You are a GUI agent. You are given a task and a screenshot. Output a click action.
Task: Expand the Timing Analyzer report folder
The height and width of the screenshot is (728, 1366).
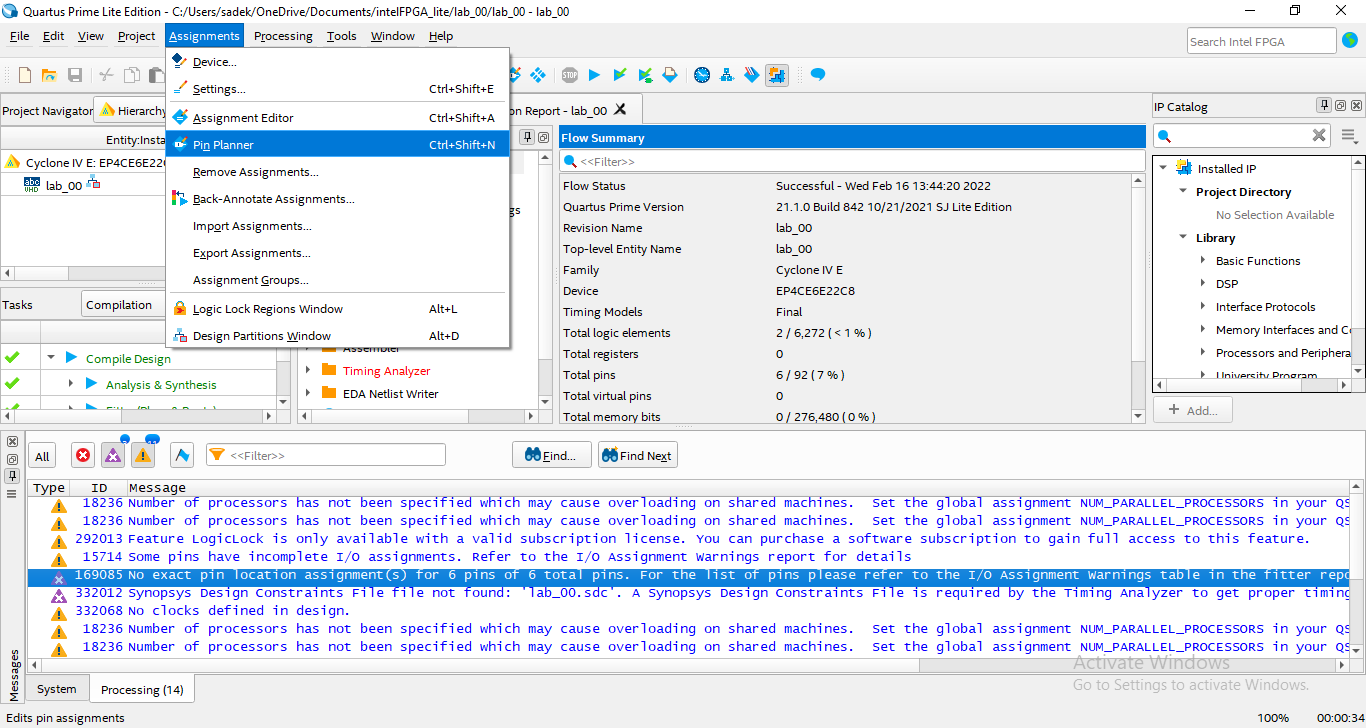tap(308, 371)
